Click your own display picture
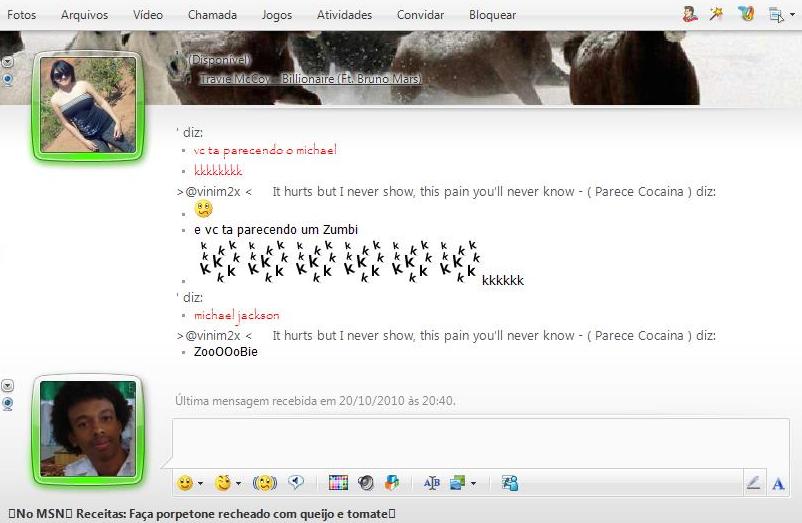Viewport: 802px width, 523px height. point(88,428)
